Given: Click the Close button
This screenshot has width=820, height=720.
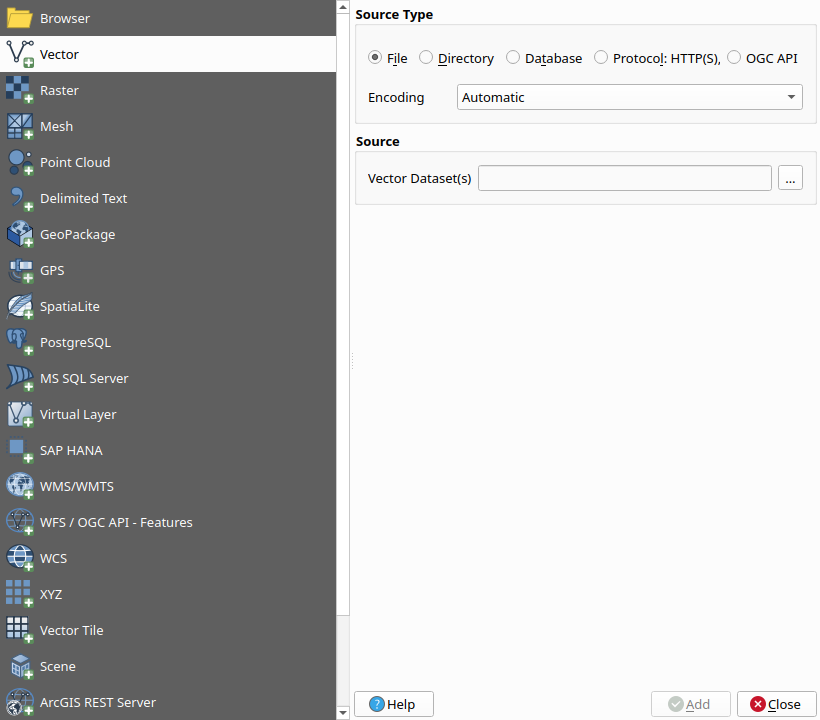Looking at the screenshot, I should click(x=777, y=704).
